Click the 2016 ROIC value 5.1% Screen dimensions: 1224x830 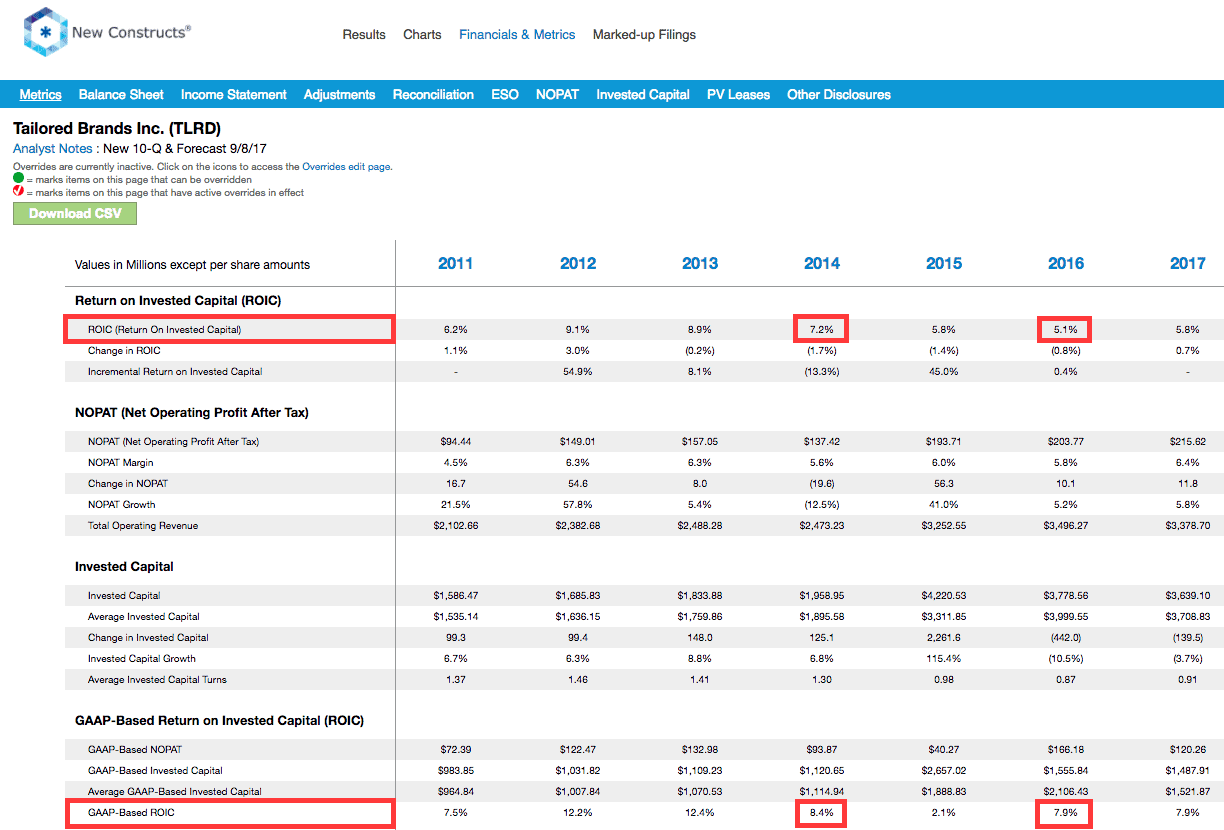click(1066, 329)
